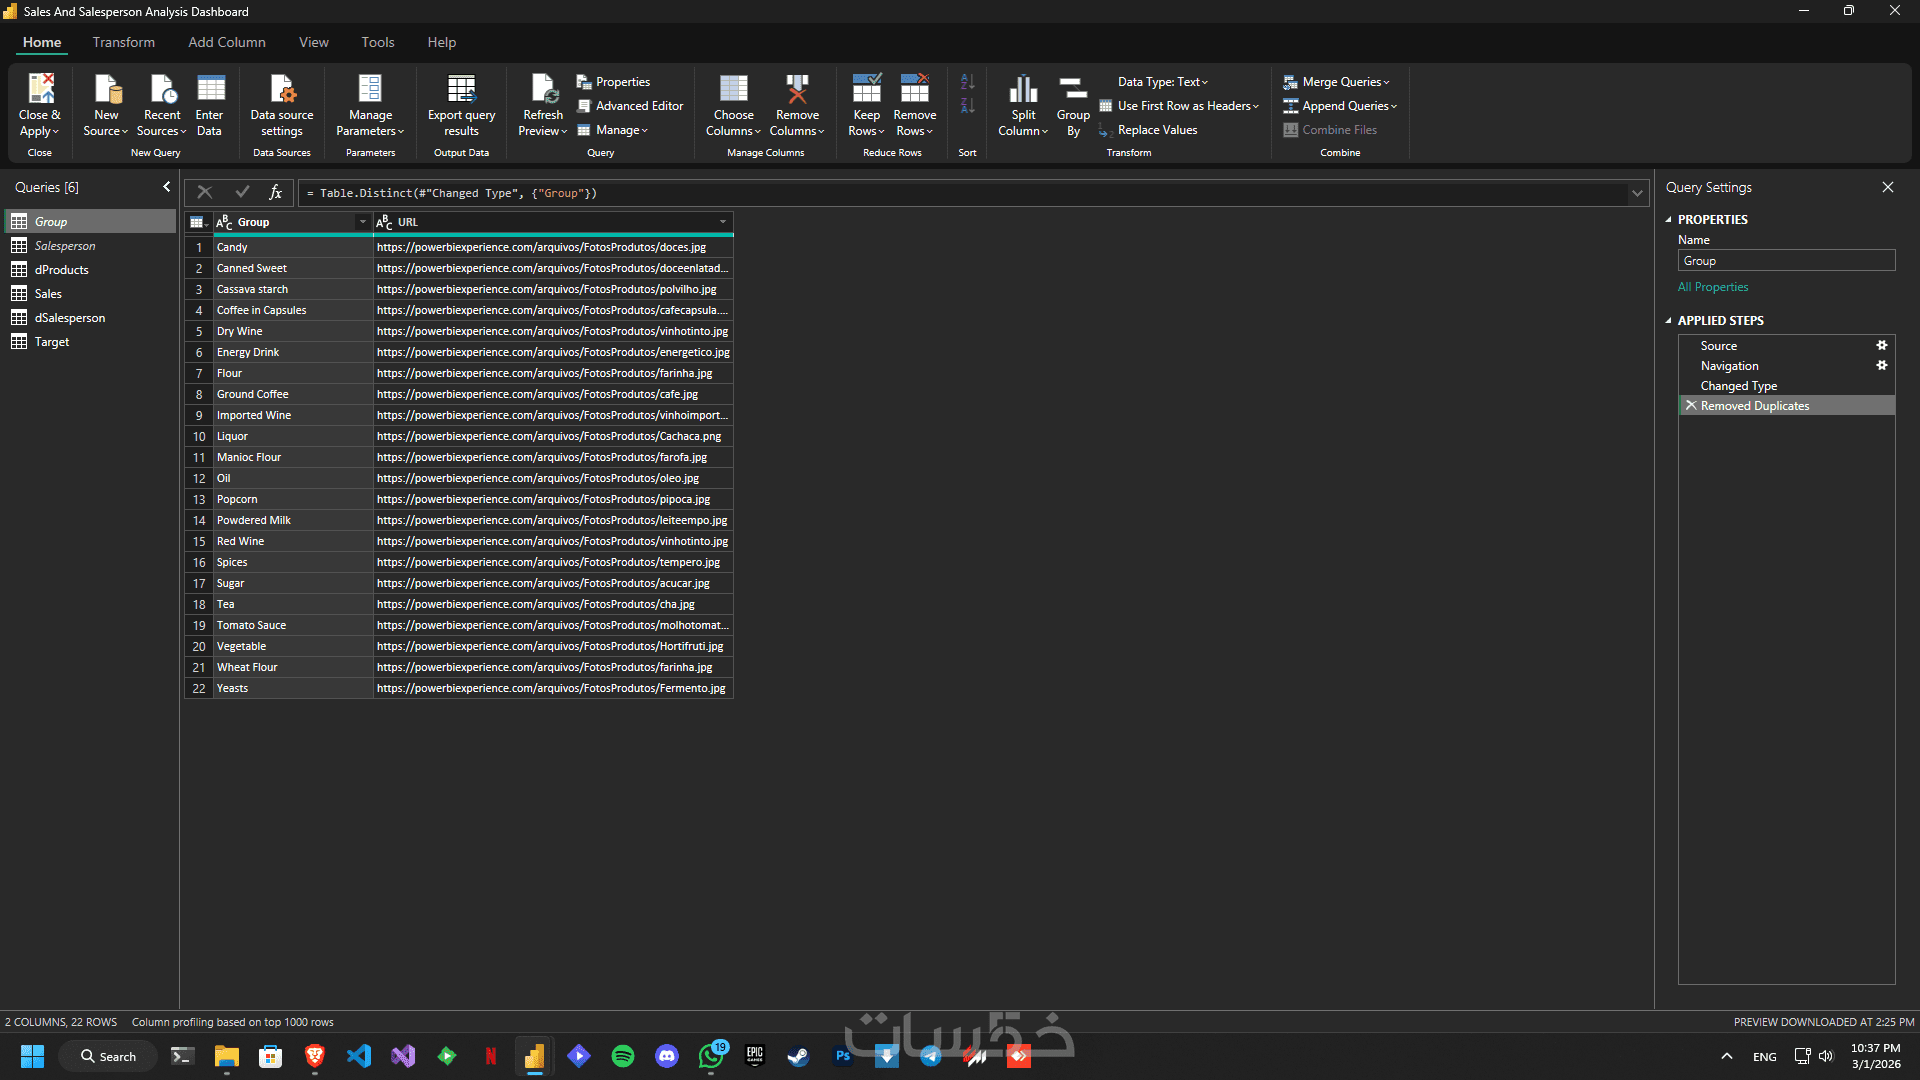Open the Group column filter dropdown
Viewport: 1920px width, 1080px height.
click(x=362, y=222)
